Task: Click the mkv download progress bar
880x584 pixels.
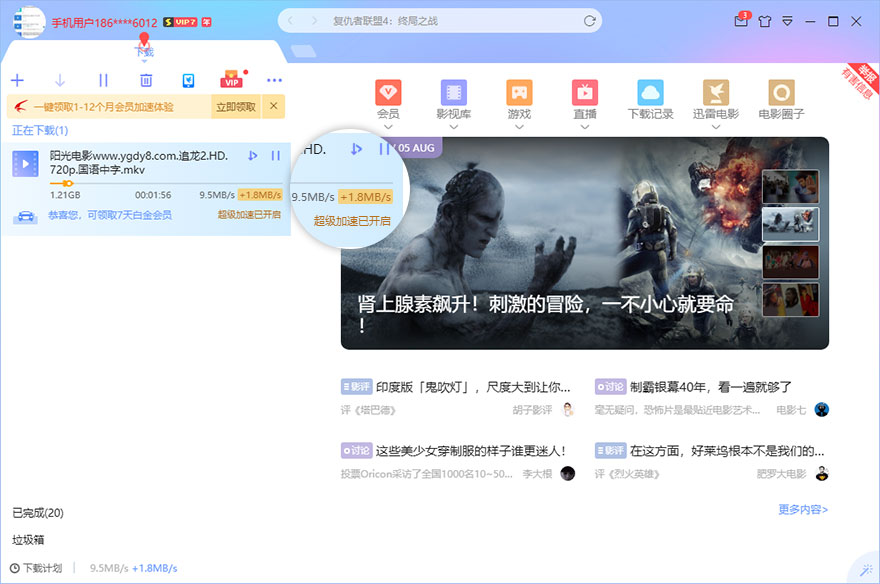Action: point(166,183)
